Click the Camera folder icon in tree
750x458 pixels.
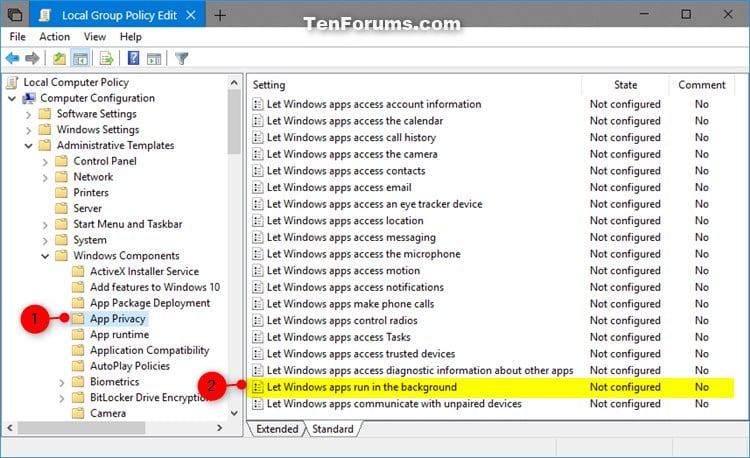tap(77, 413)
